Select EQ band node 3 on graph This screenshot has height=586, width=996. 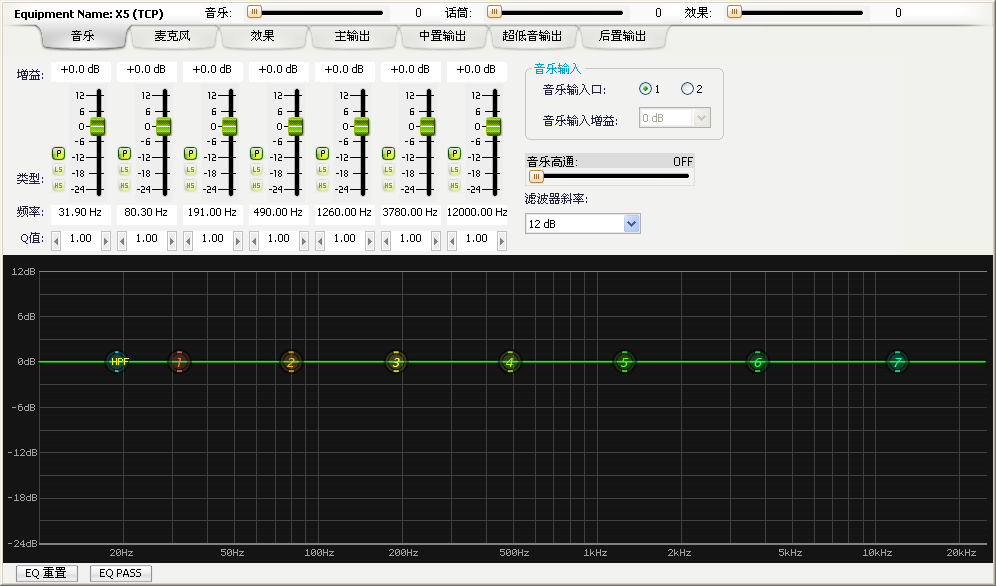(x=396, y=362)
